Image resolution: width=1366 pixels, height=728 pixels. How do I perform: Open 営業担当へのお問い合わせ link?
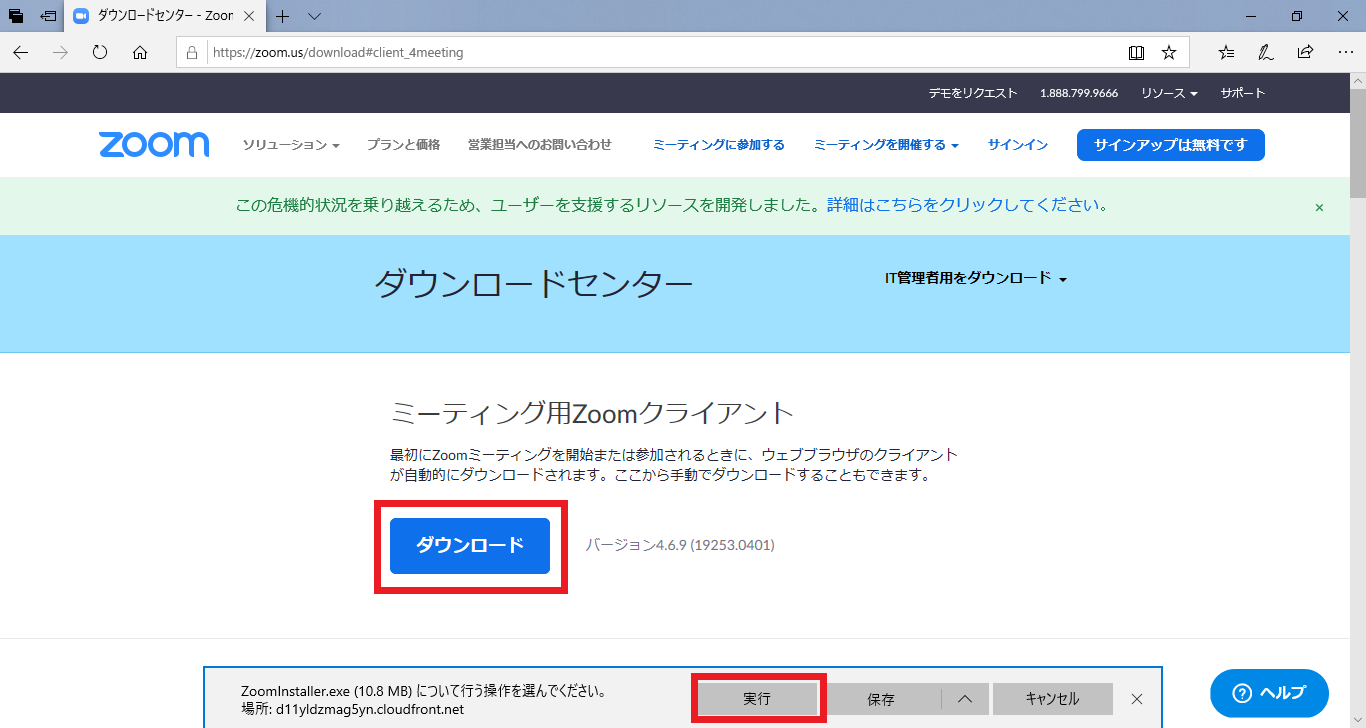click(539, 145)
